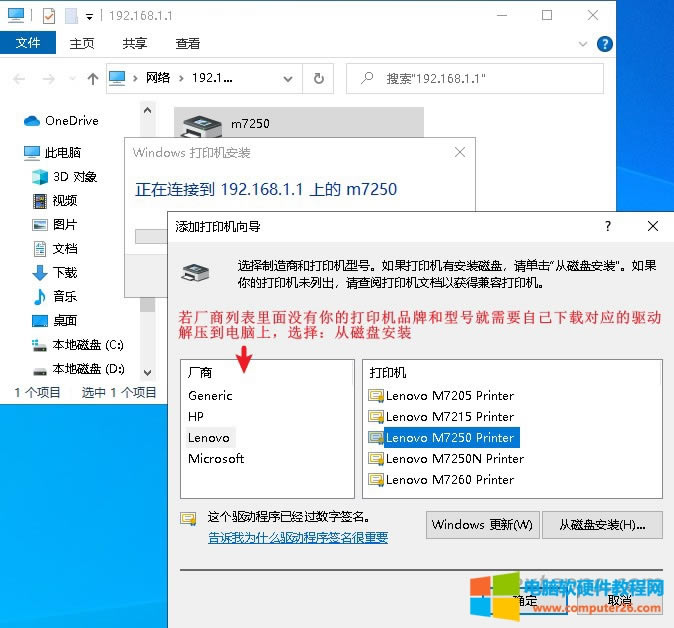Select 3D 对象 folder icon
This screenshot has height=628, width=674.
pyautogui.click(x=40, y=177)
